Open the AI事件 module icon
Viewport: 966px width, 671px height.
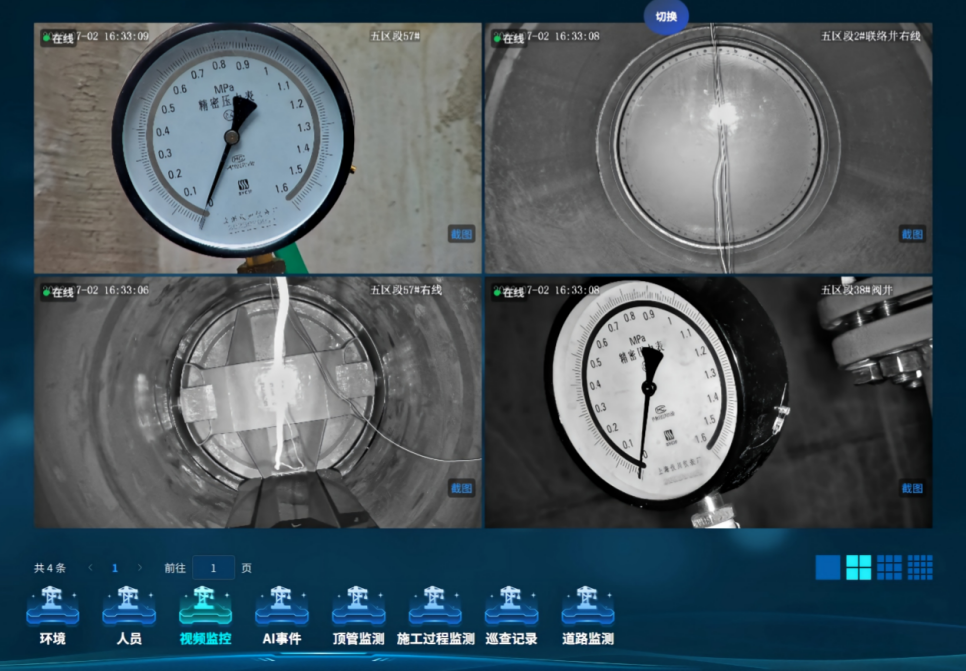[x=282, y=605]
